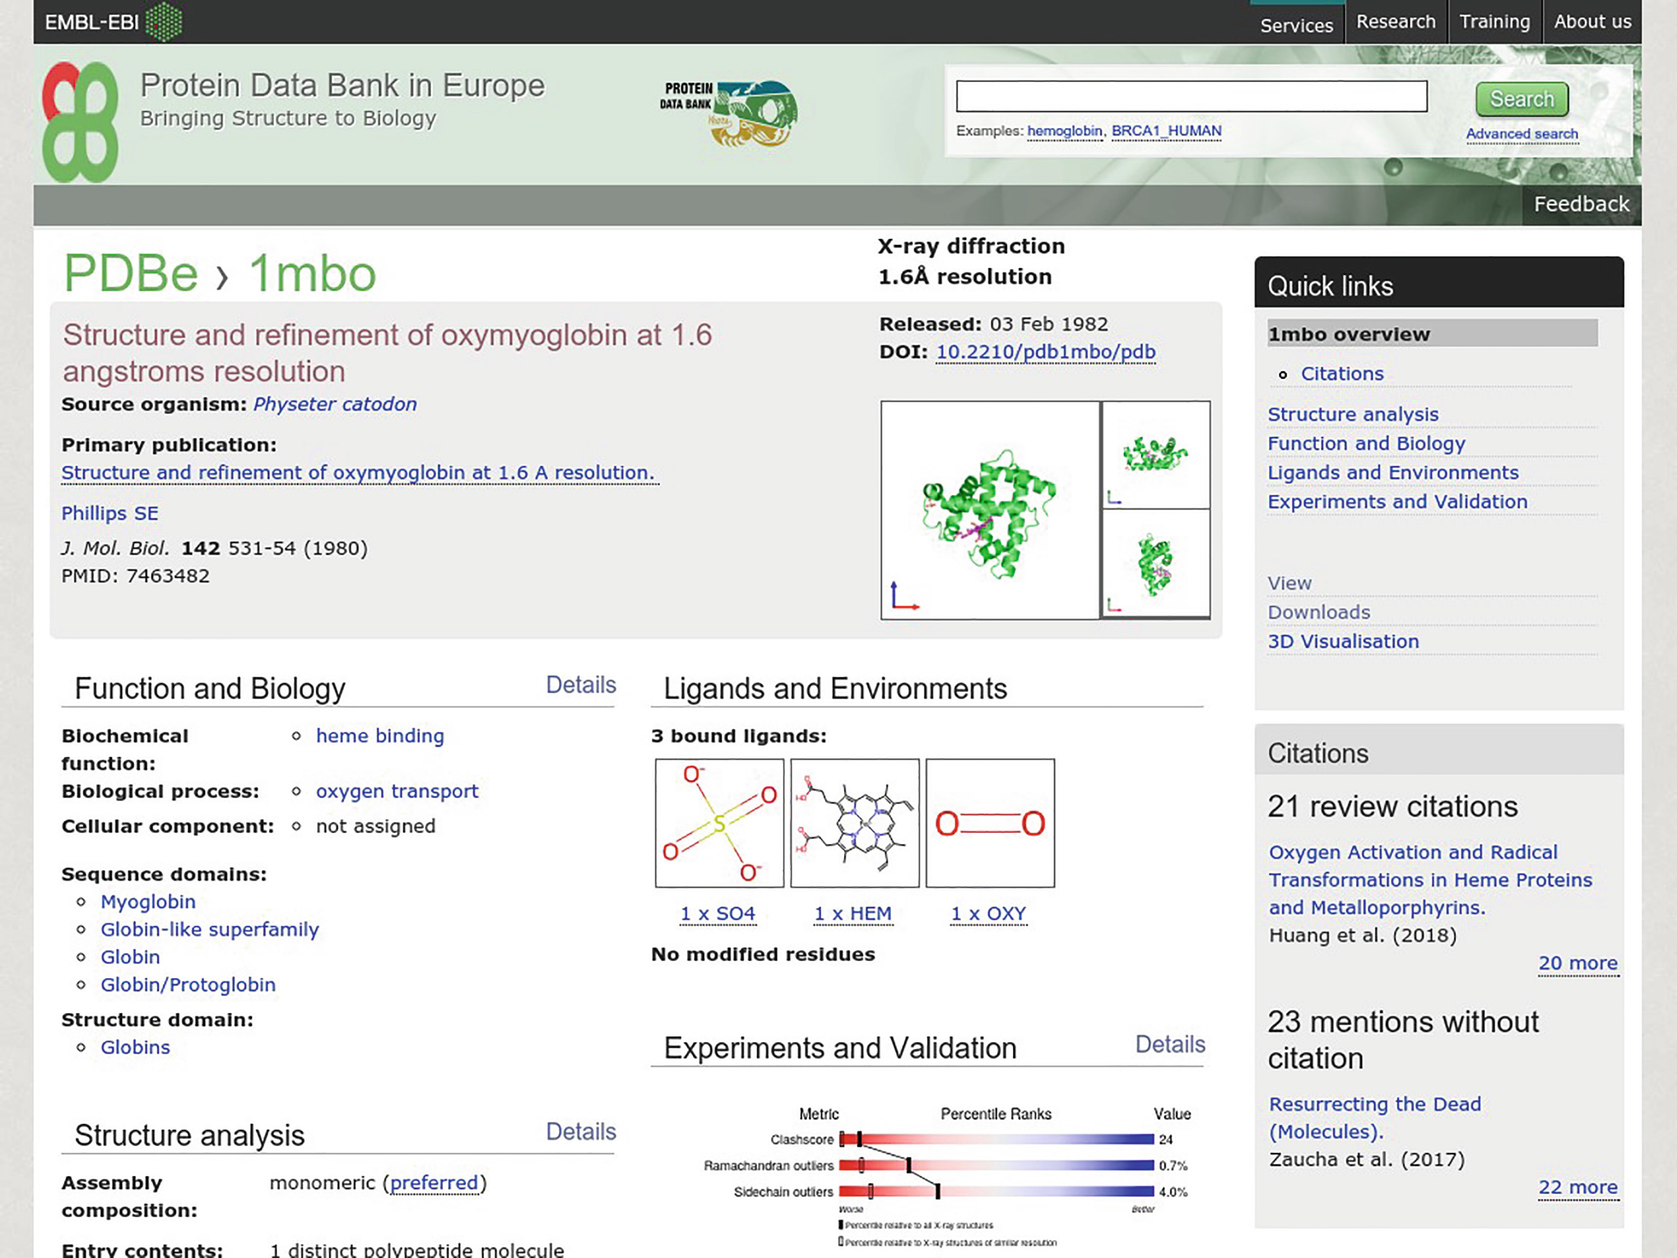This screenshot has height=1258, width=1677.
Task: Open the Services menu
Action: tap(1296, 24)
